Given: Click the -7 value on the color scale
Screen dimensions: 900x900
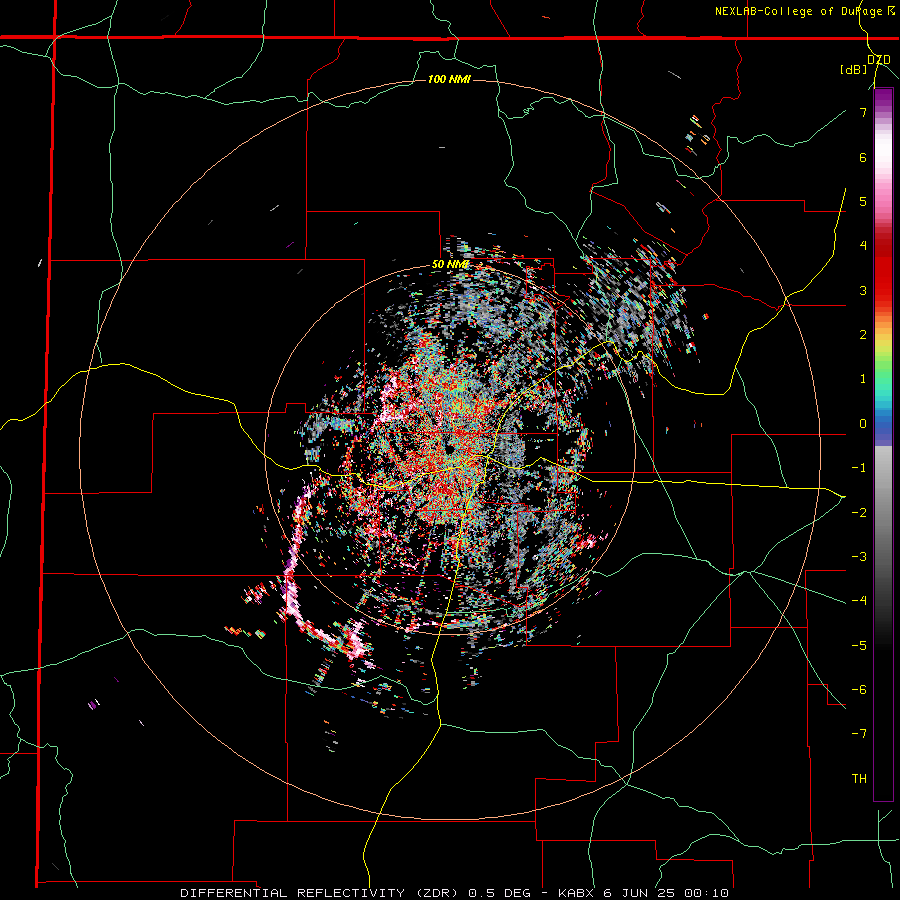Looking at the screenshot, I should coord(859,734).
